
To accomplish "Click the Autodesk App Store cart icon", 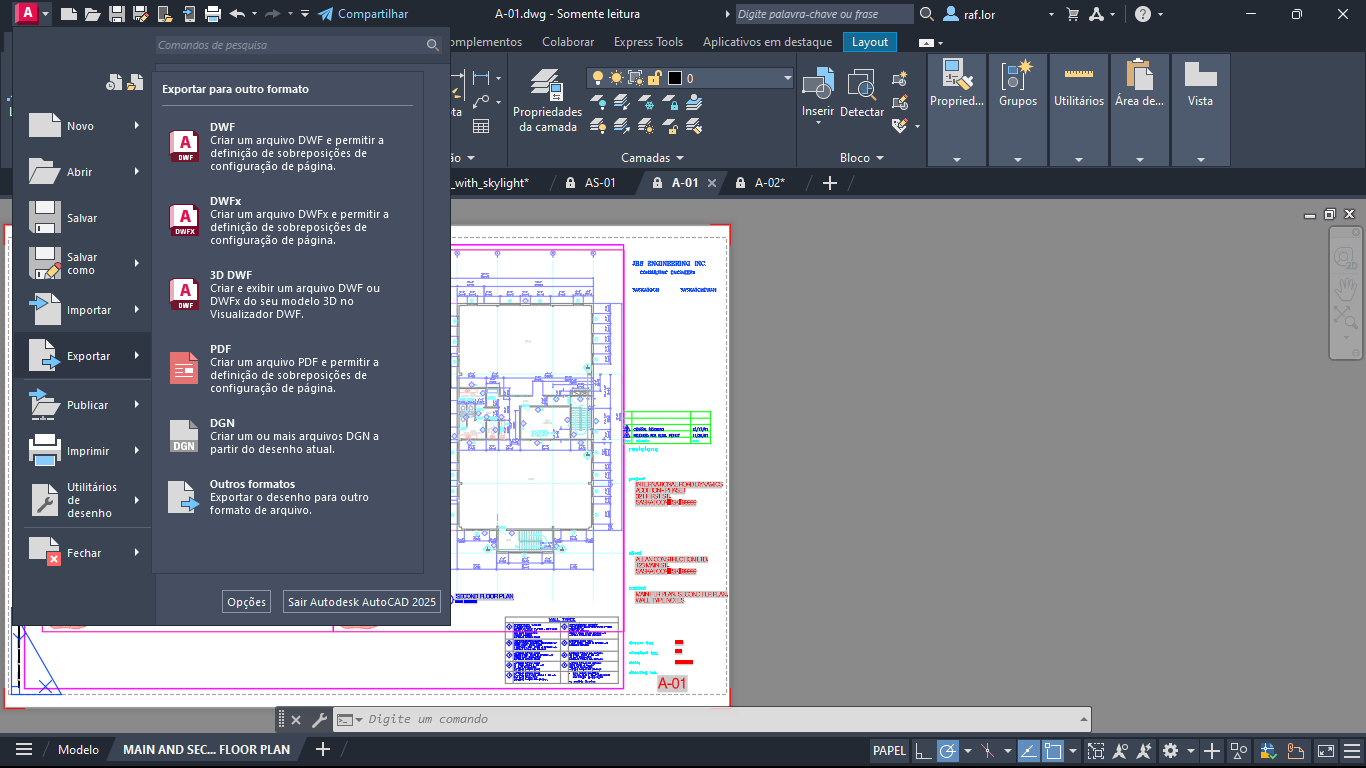I will click(x=1073, y=14).
